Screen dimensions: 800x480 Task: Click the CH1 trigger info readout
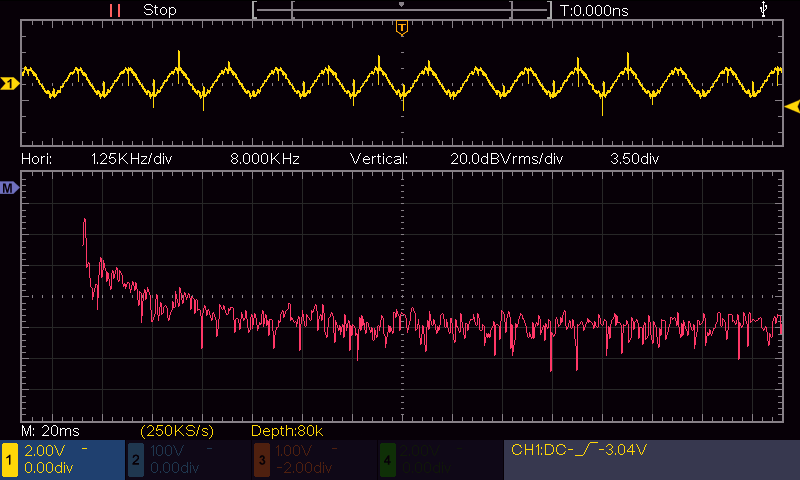point(578,450)
